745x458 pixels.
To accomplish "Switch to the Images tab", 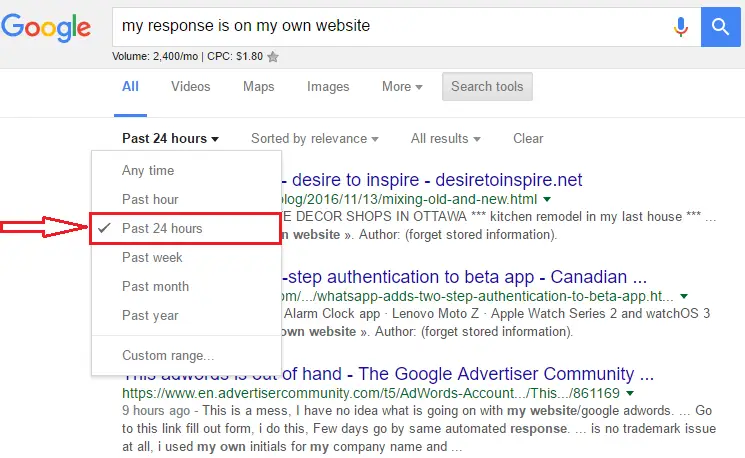I will [328, 87].
